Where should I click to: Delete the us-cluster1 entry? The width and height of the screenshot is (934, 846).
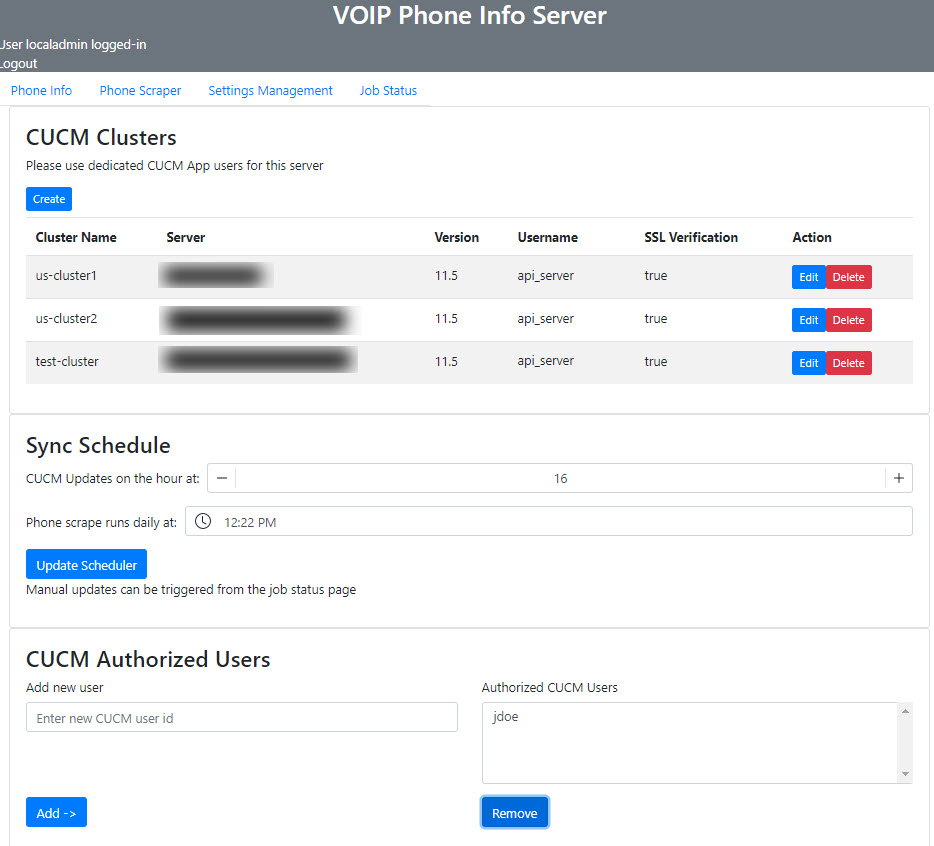848,277
